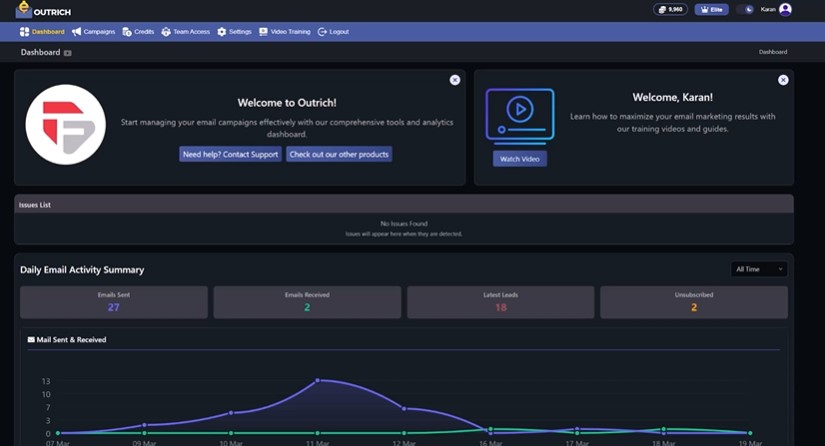Open the Campaigns menu item
This screenshot has width=825, height=446.
click(x=93, y=32)
